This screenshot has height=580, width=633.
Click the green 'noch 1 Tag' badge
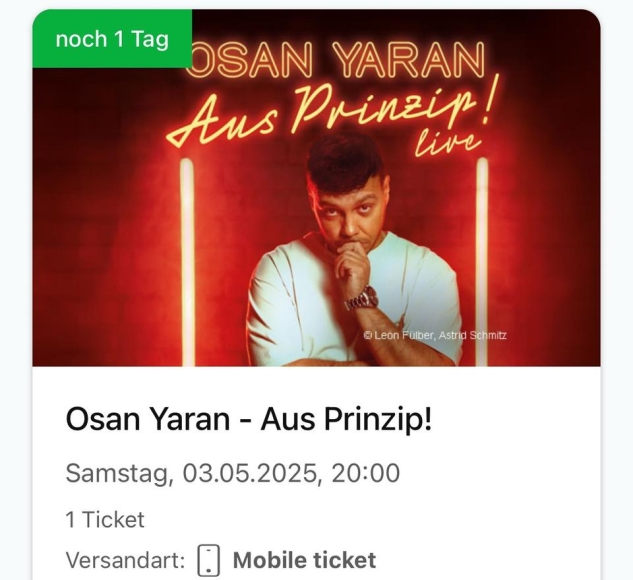point(112,38)
